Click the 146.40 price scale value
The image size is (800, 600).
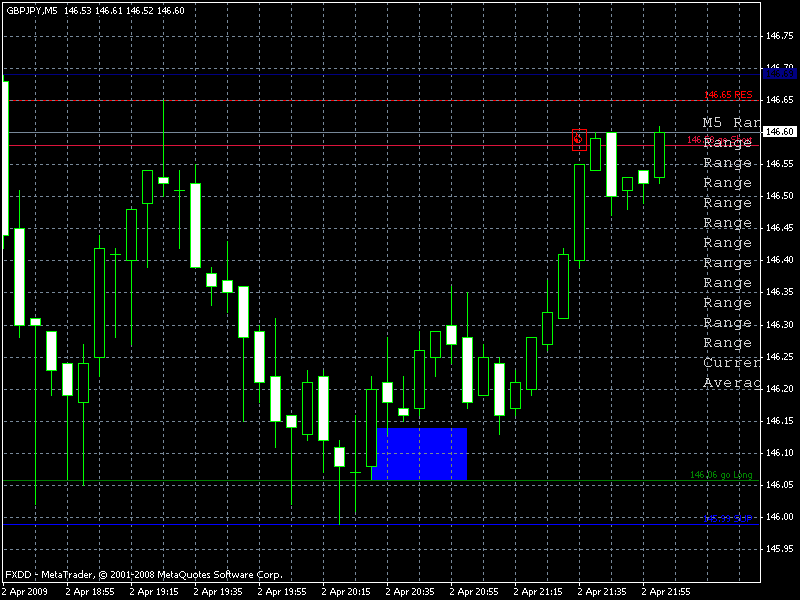click(x=780, y=260)
